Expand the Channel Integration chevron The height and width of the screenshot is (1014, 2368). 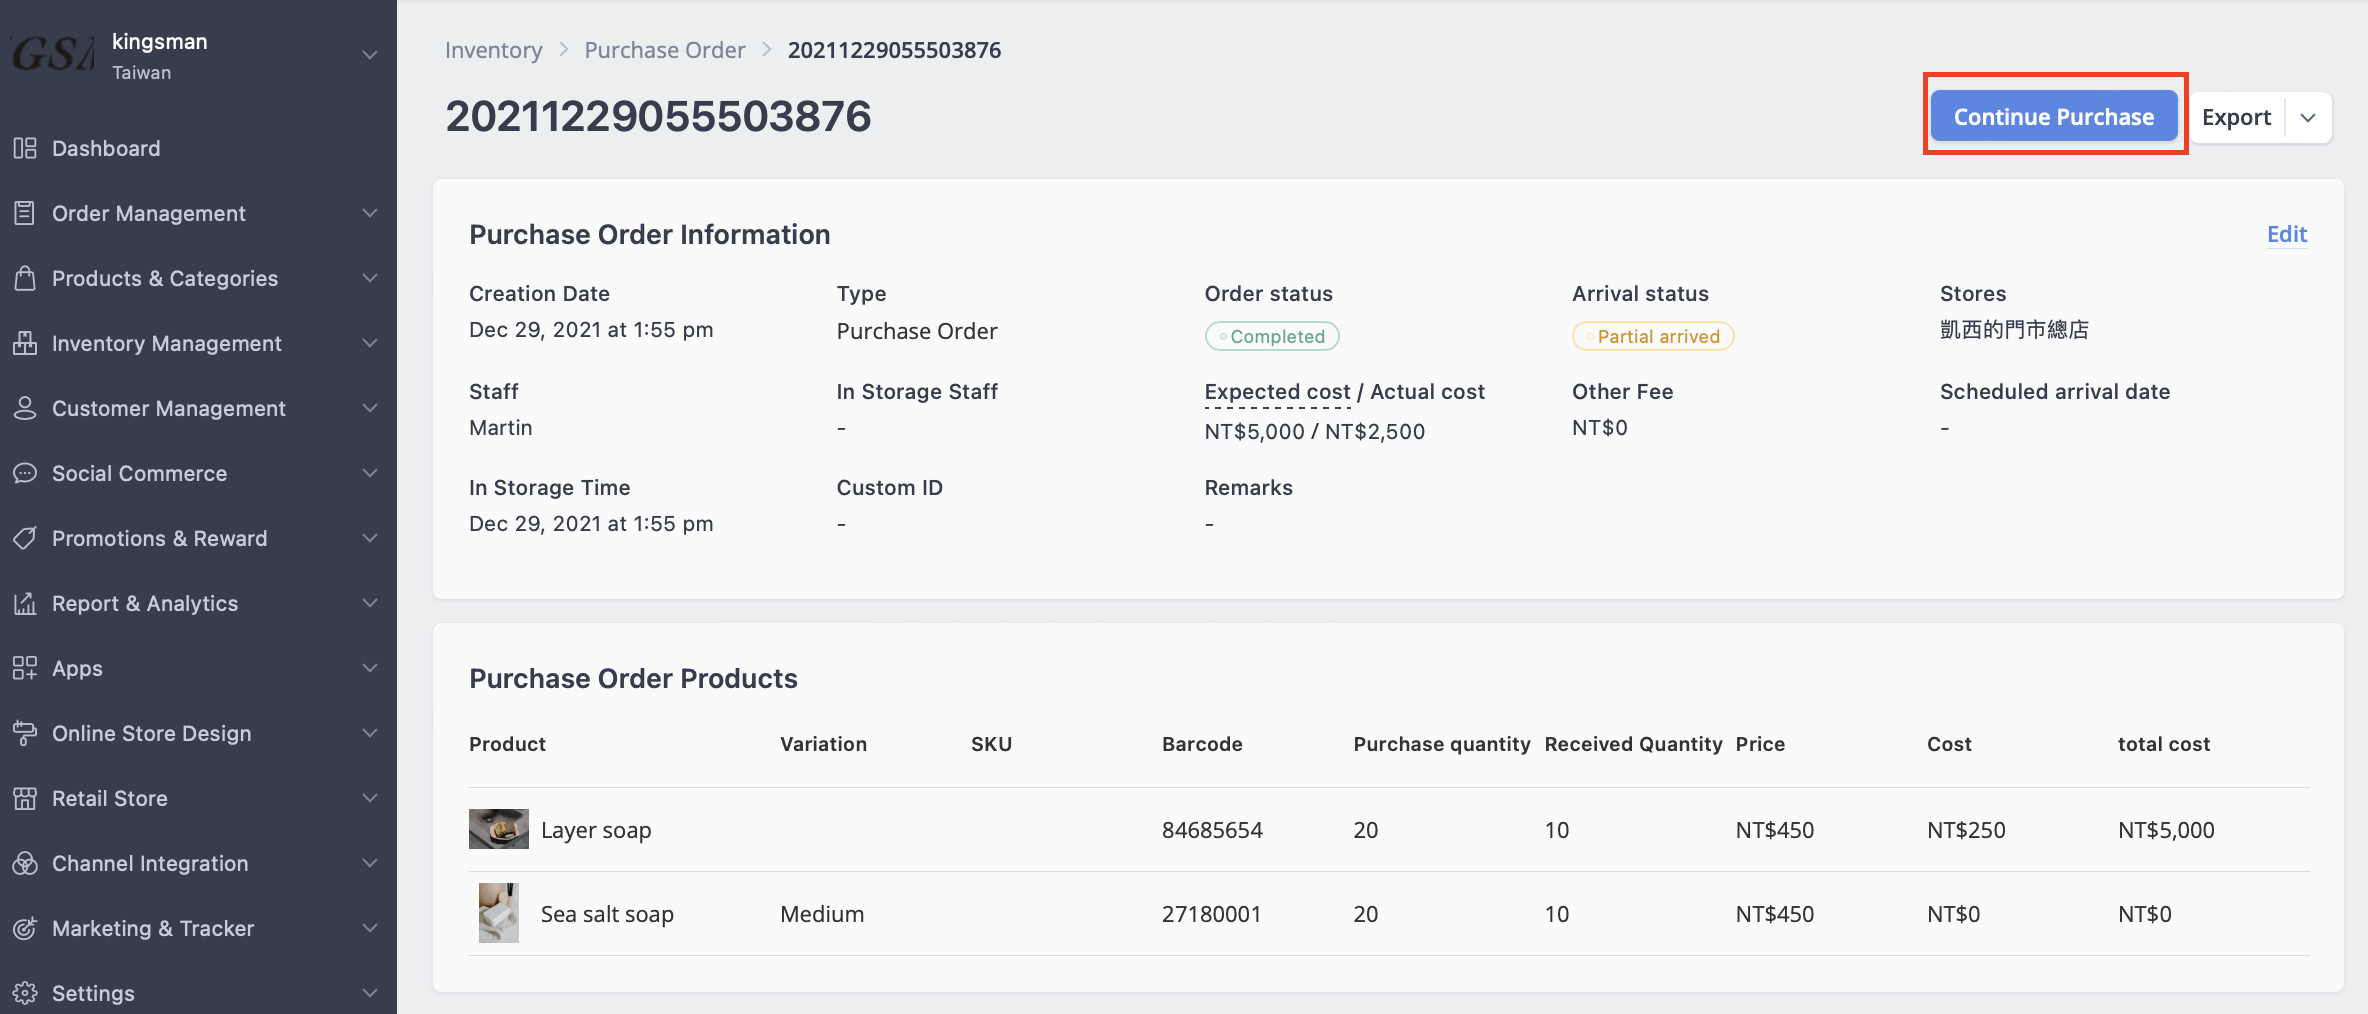[x=370, y=863]
